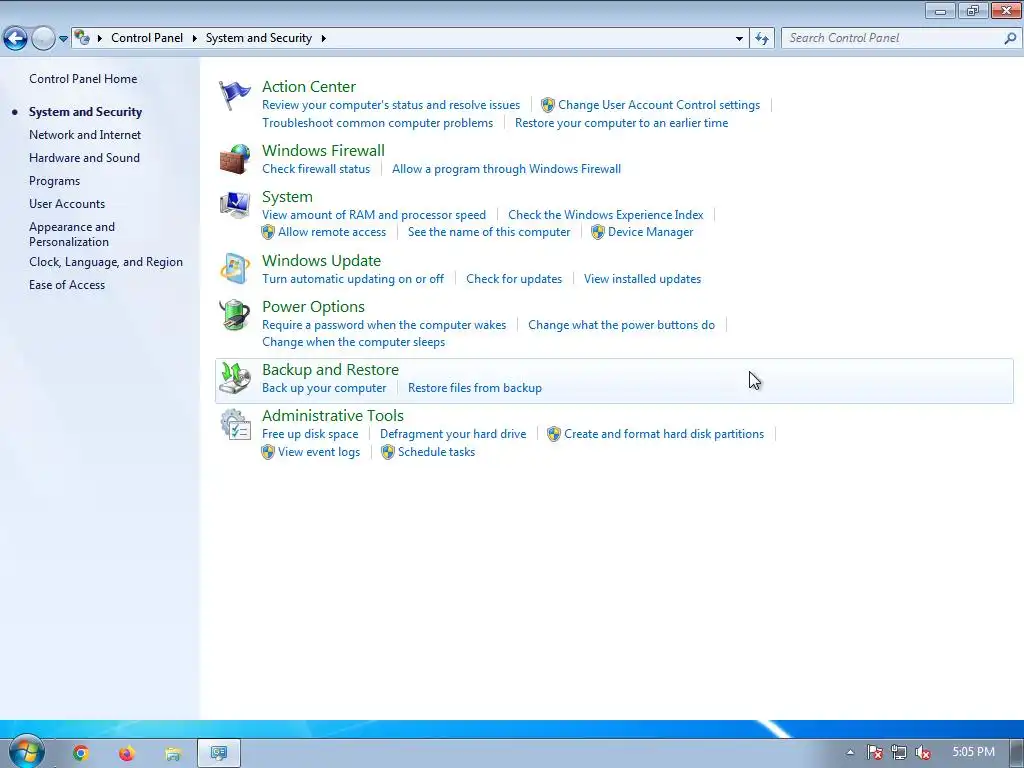Expand the arrow after System and Security
Image resolution: width=1024 pixels, height=768 pixels.
pyautogui.click(x=323, y=39)
